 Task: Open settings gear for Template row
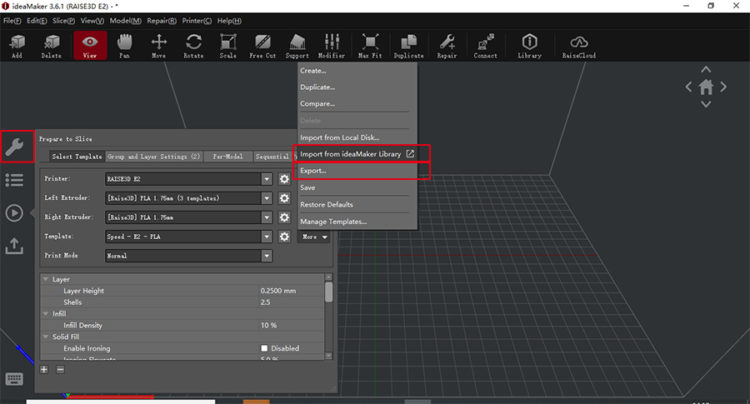[x=284, y=236]
